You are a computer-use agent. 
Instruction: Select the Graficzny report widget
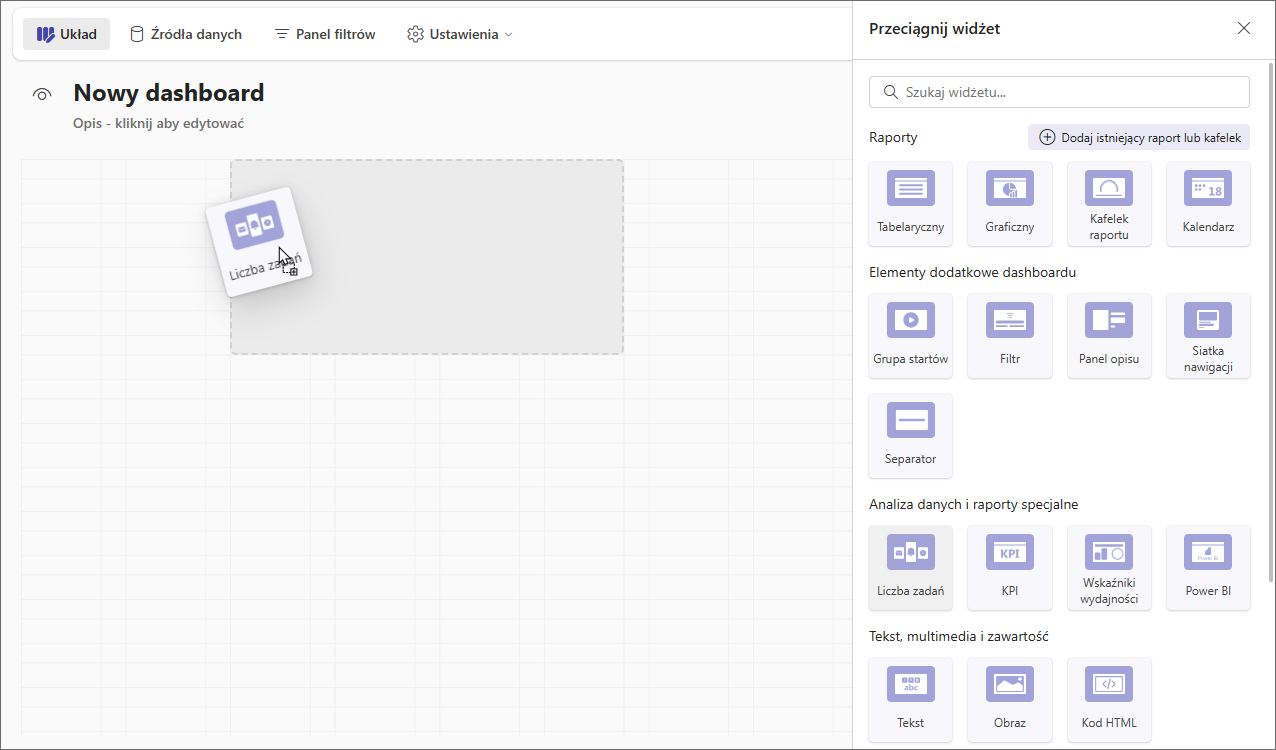1009,204
